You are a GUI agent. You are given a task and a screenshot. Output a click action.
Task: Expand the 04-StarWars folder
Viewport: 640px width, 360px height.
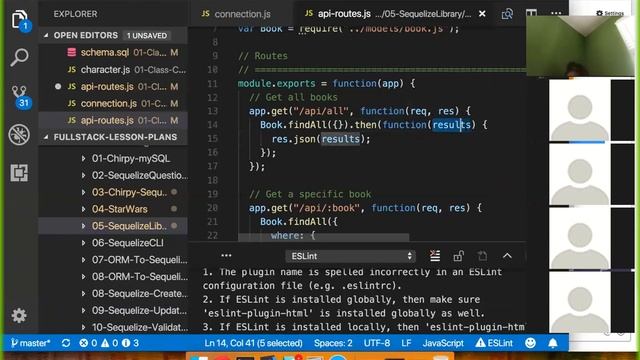point(113,209)
